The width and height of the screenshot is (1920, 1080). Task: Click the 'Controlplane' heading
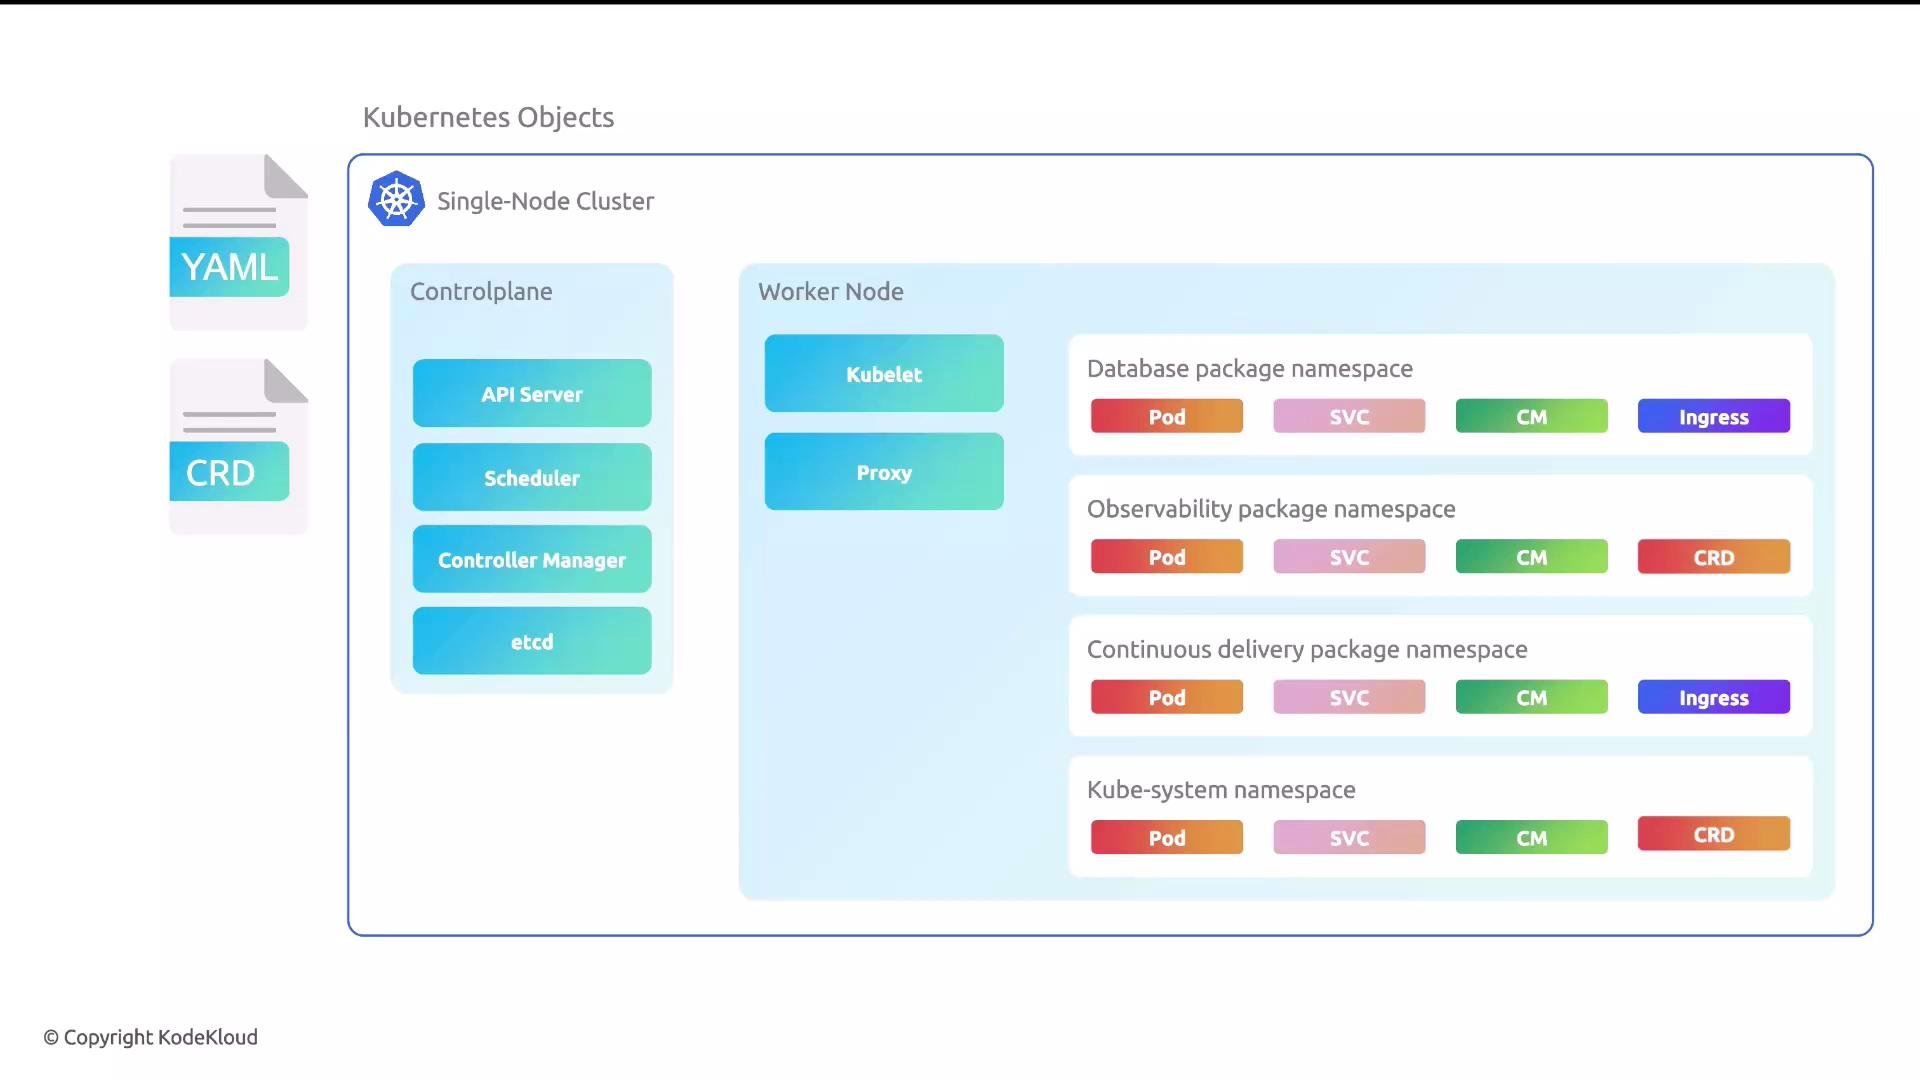click(x=481, y=291)
